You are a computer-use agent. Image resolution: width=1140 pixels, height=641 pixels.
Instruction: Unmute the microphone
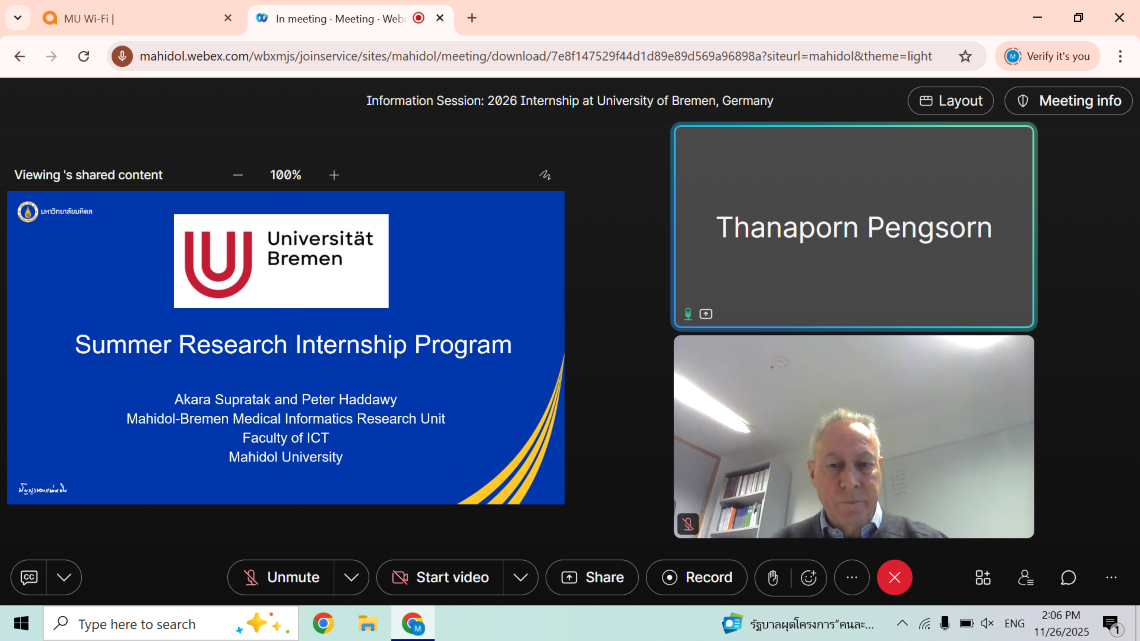(281, 578)
